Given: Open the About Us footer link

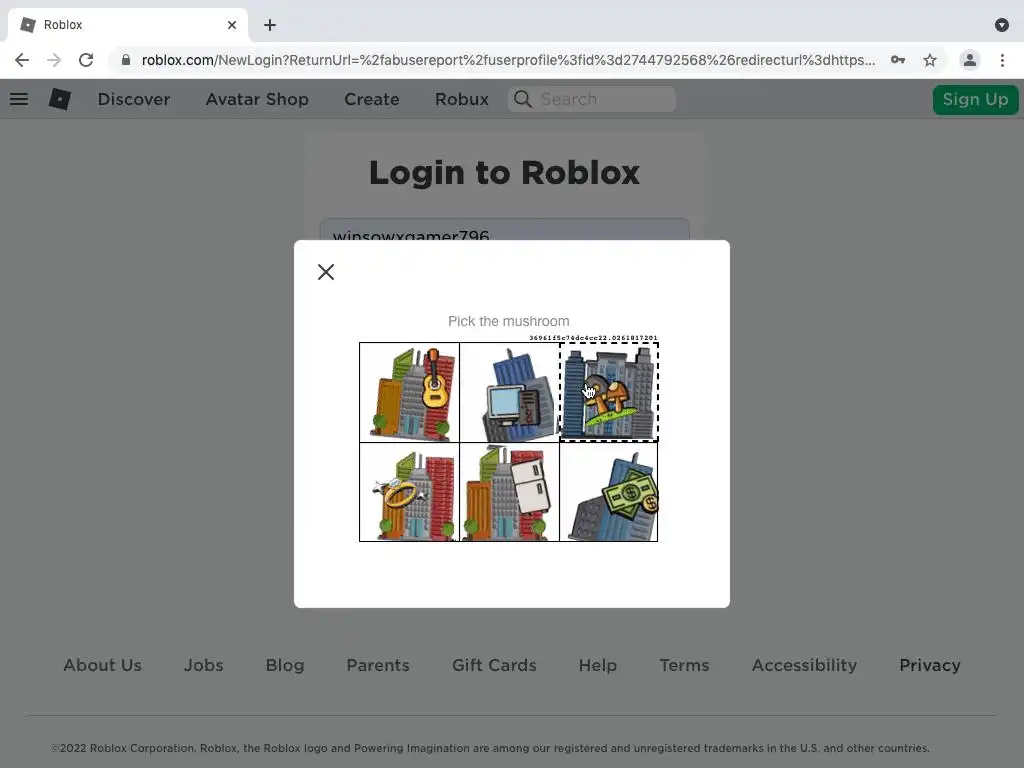Looking at the screenshot, I should 103,665.
